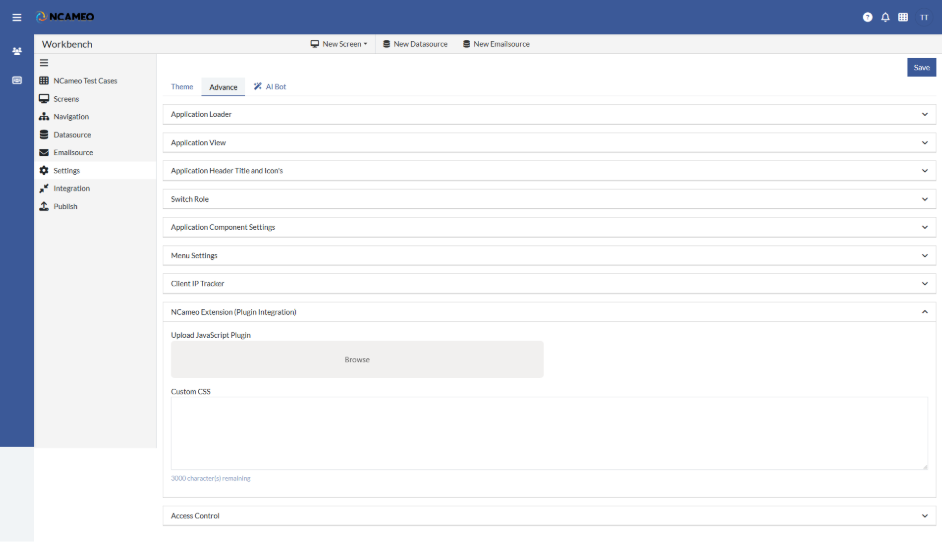Expand Application Loader chevron

point(925,114)
